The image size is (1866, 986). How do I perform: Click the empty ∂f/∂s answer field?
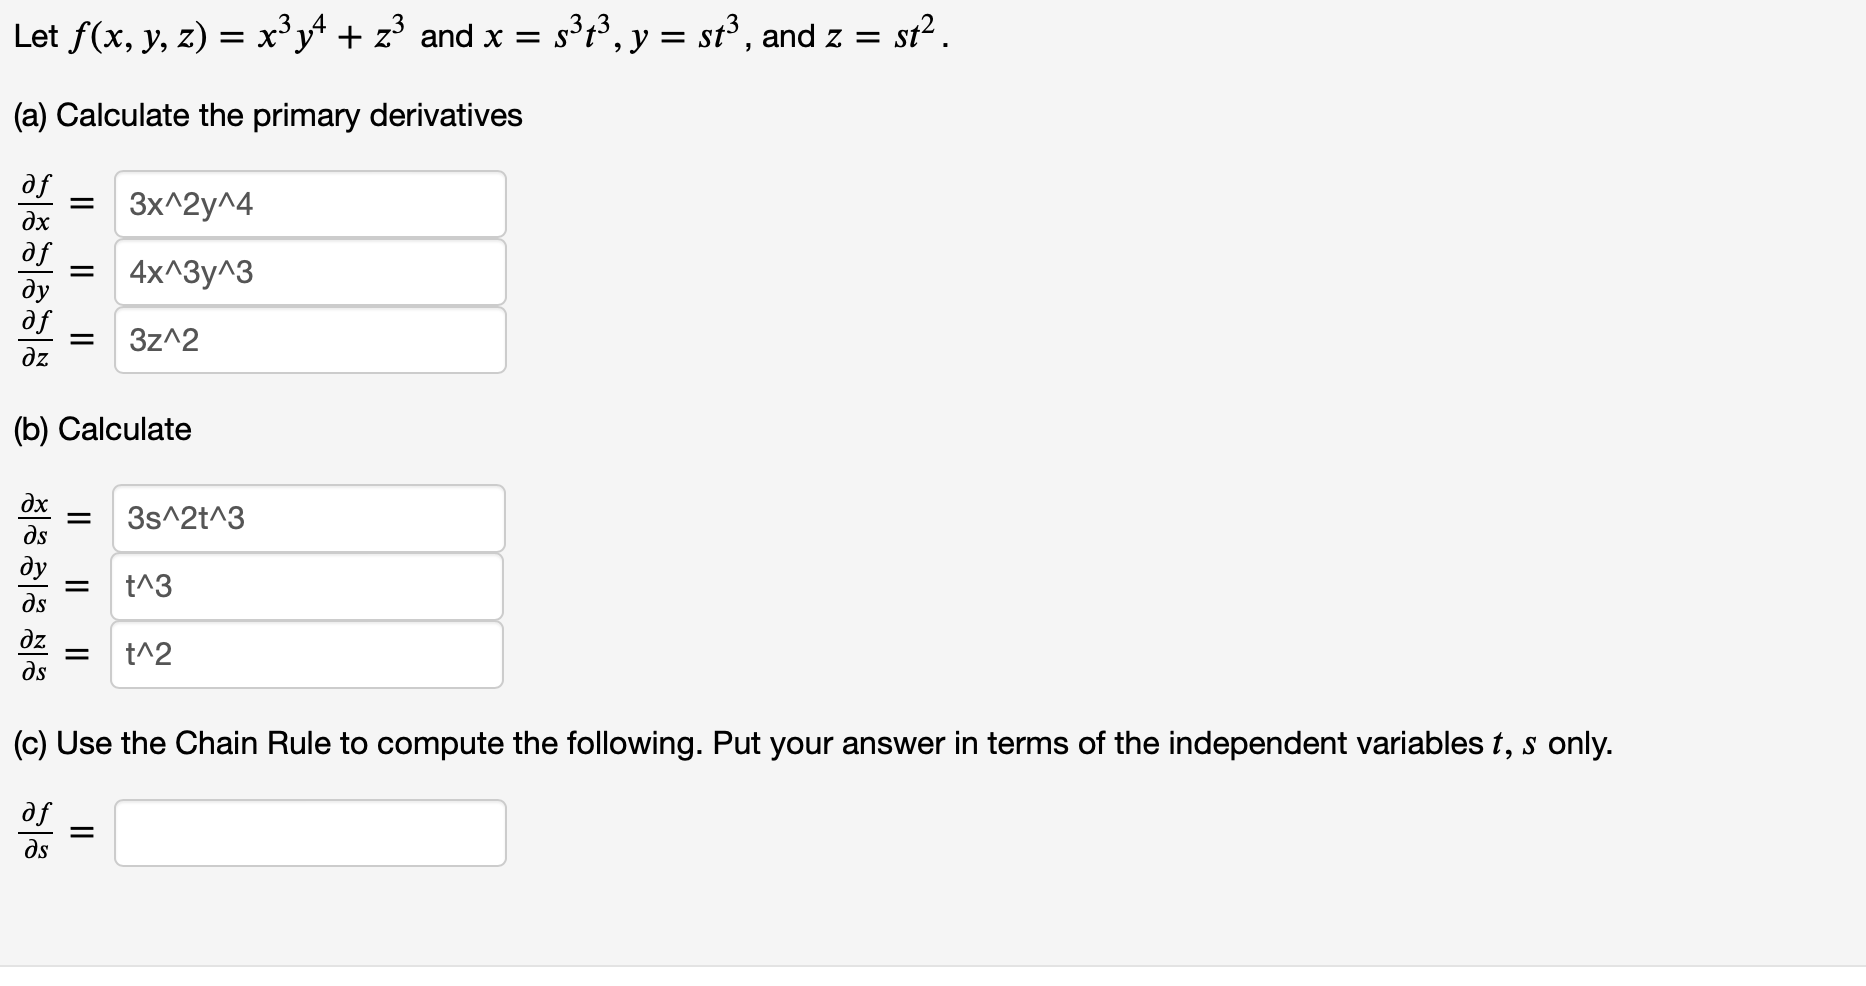[x=310, y=832]
